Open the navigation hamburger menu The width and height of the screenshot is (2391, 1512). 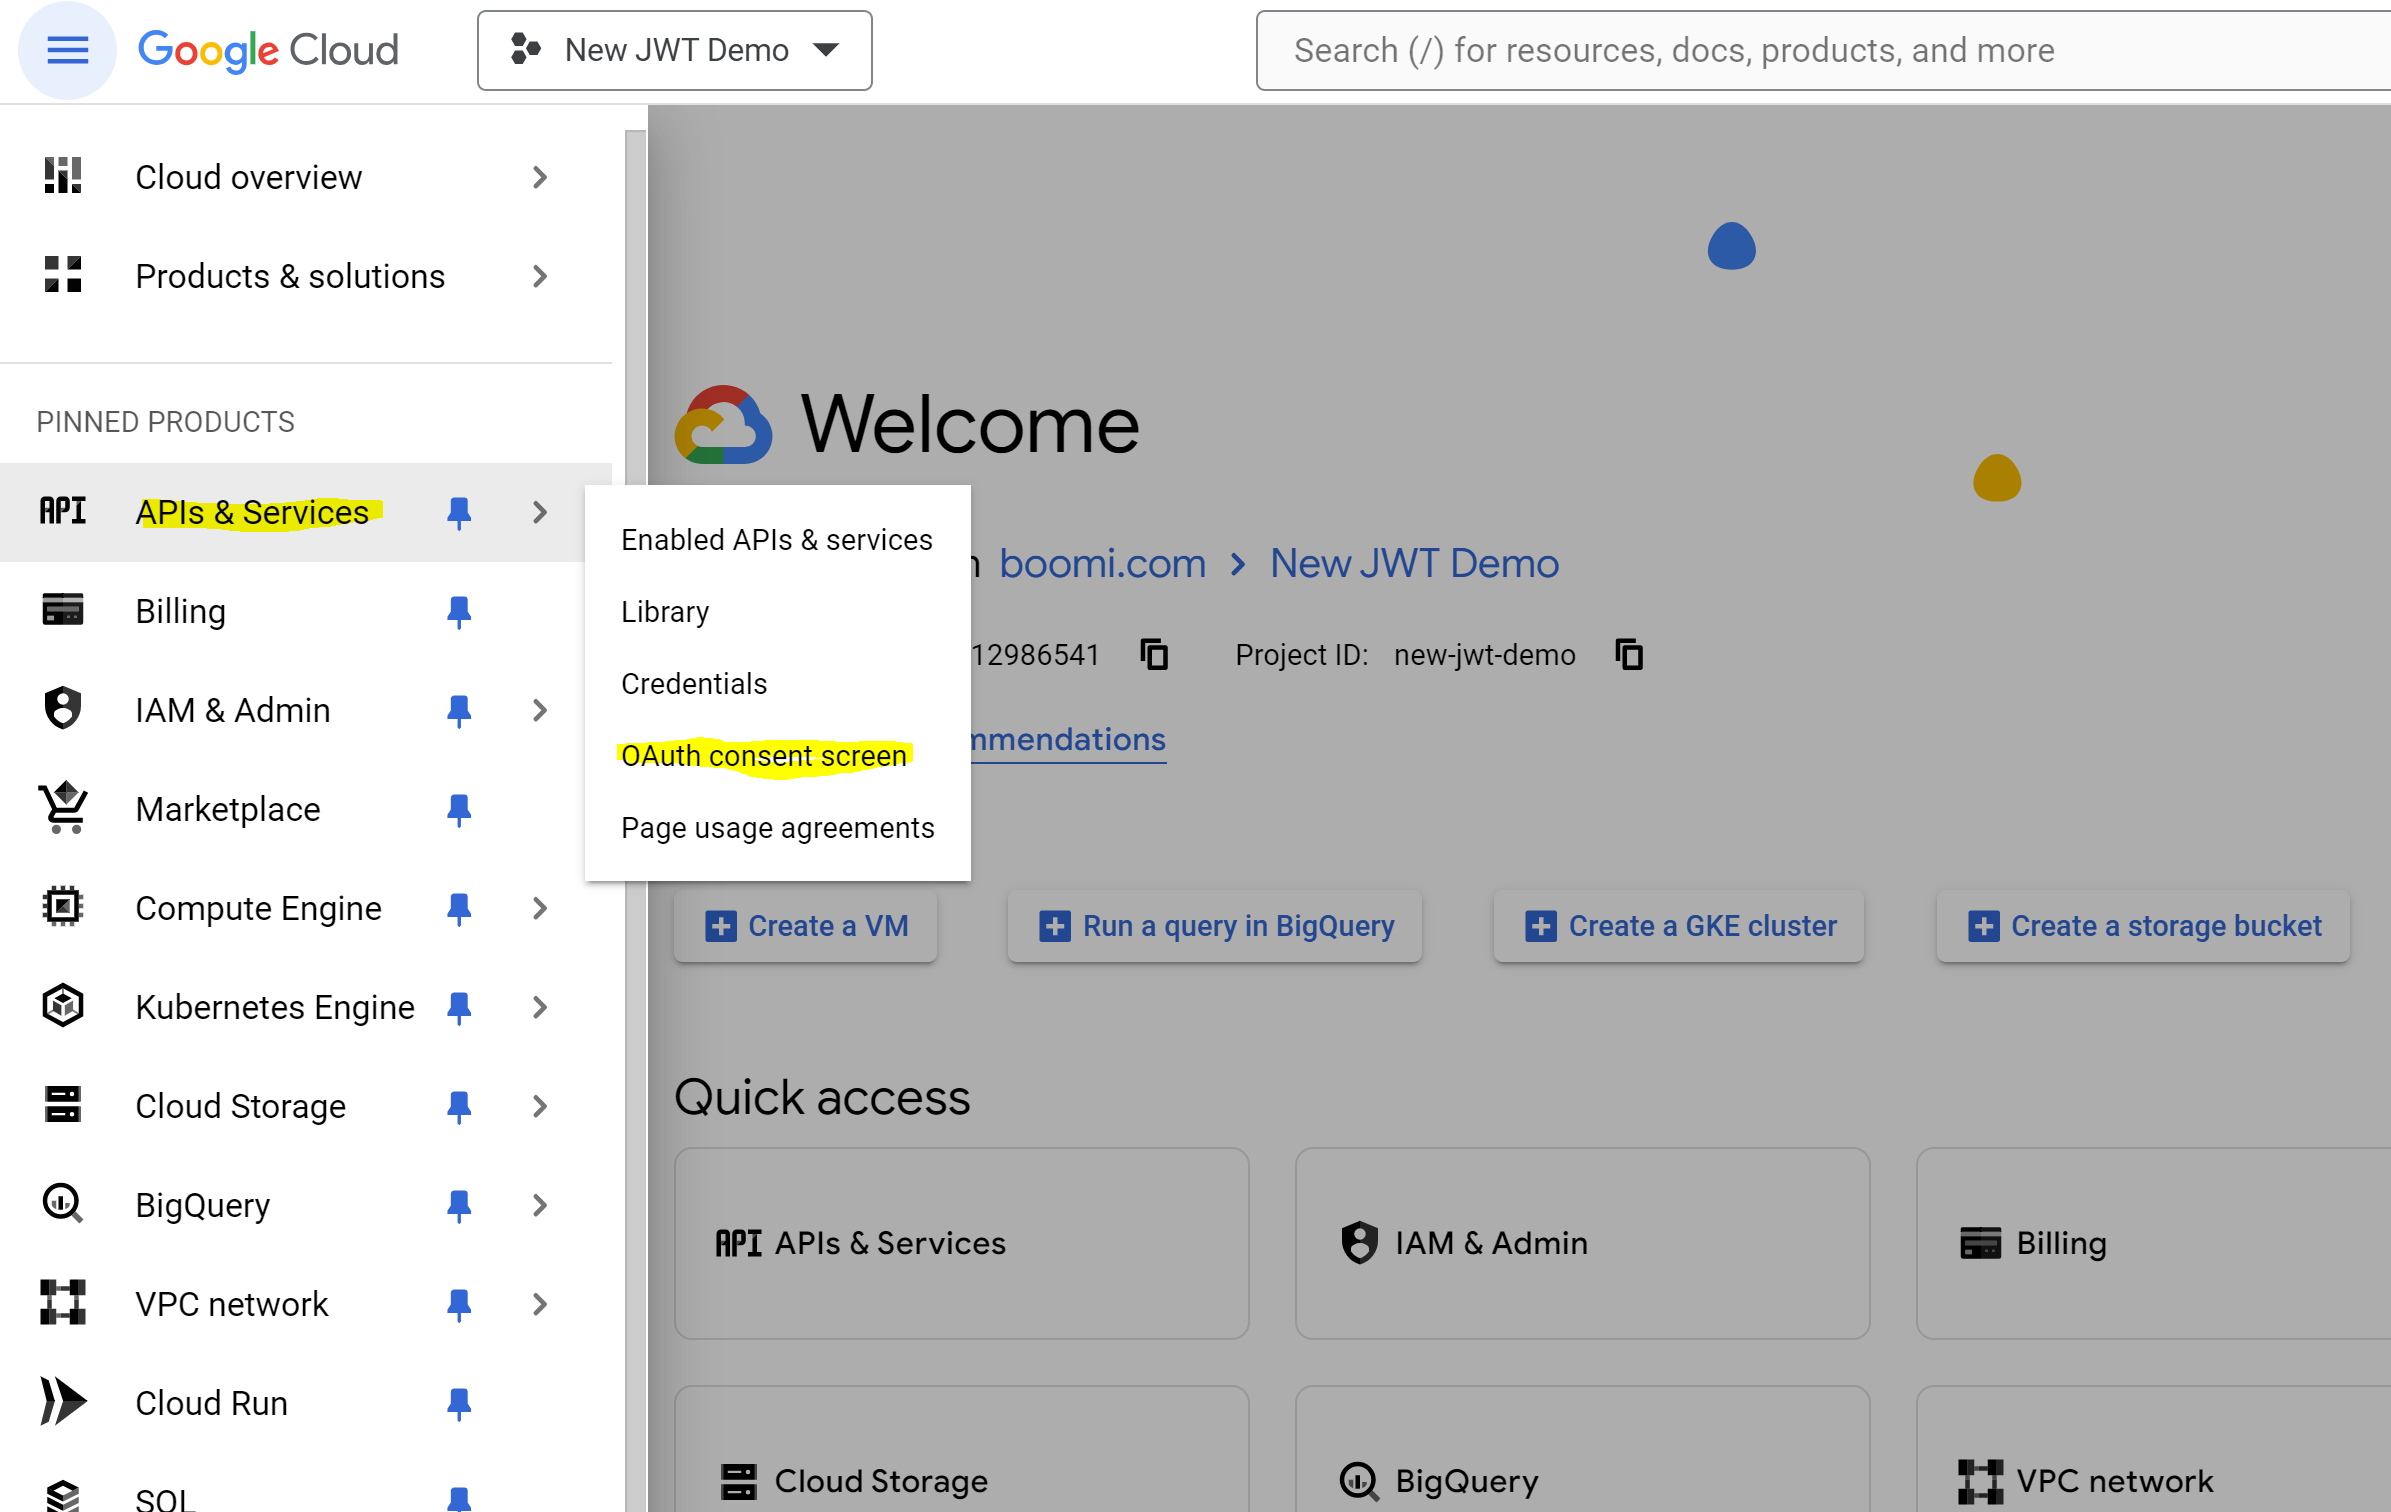(66, 50)
